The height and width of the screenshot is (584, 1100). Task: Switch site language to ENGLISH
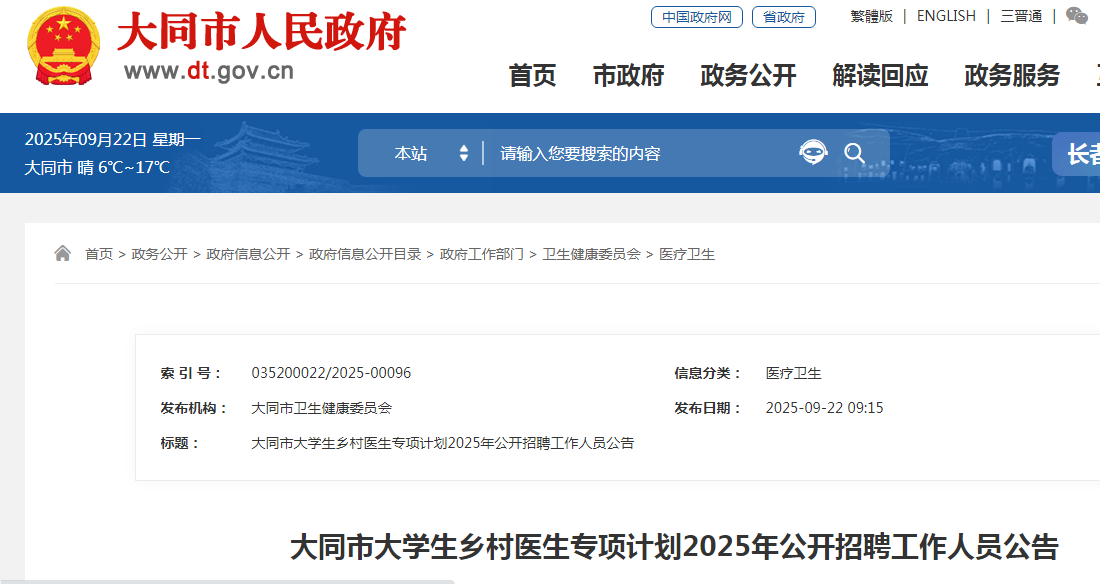[946, 16]
